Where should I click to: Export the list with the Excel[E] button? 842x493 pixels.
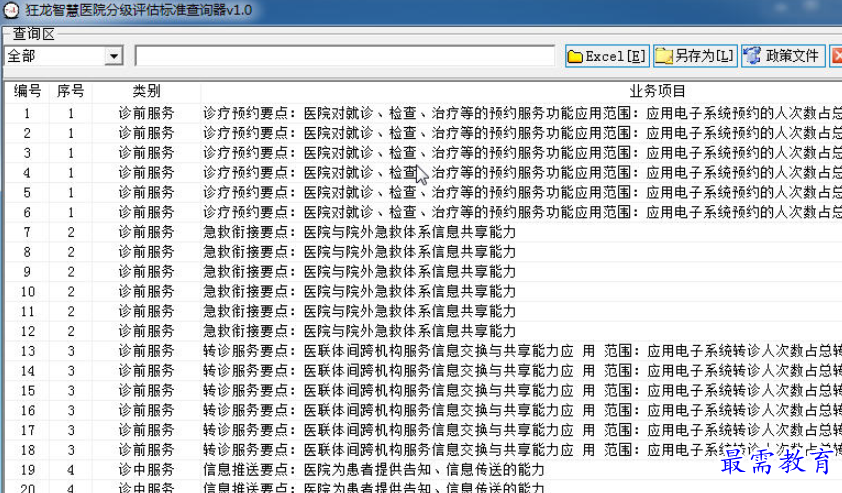point(607,56)
